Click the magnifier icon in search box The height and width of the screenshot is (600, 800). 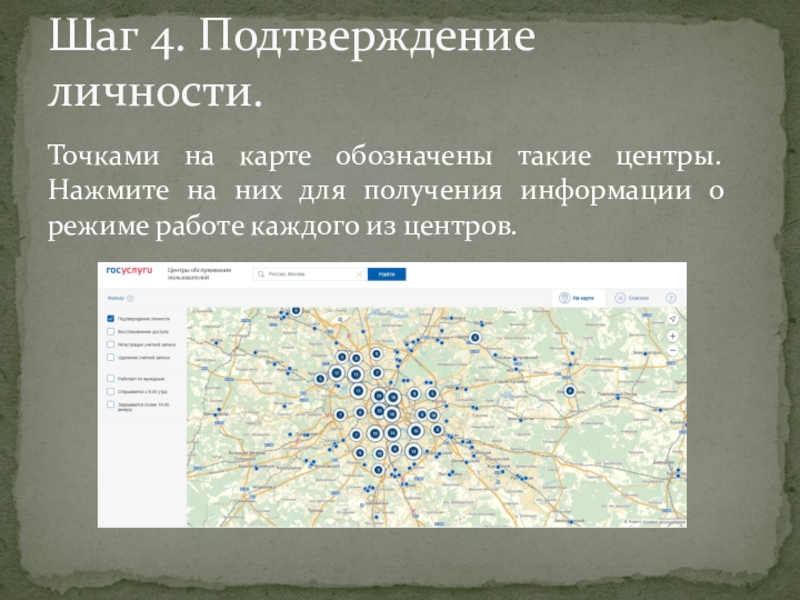pos(259,274)
